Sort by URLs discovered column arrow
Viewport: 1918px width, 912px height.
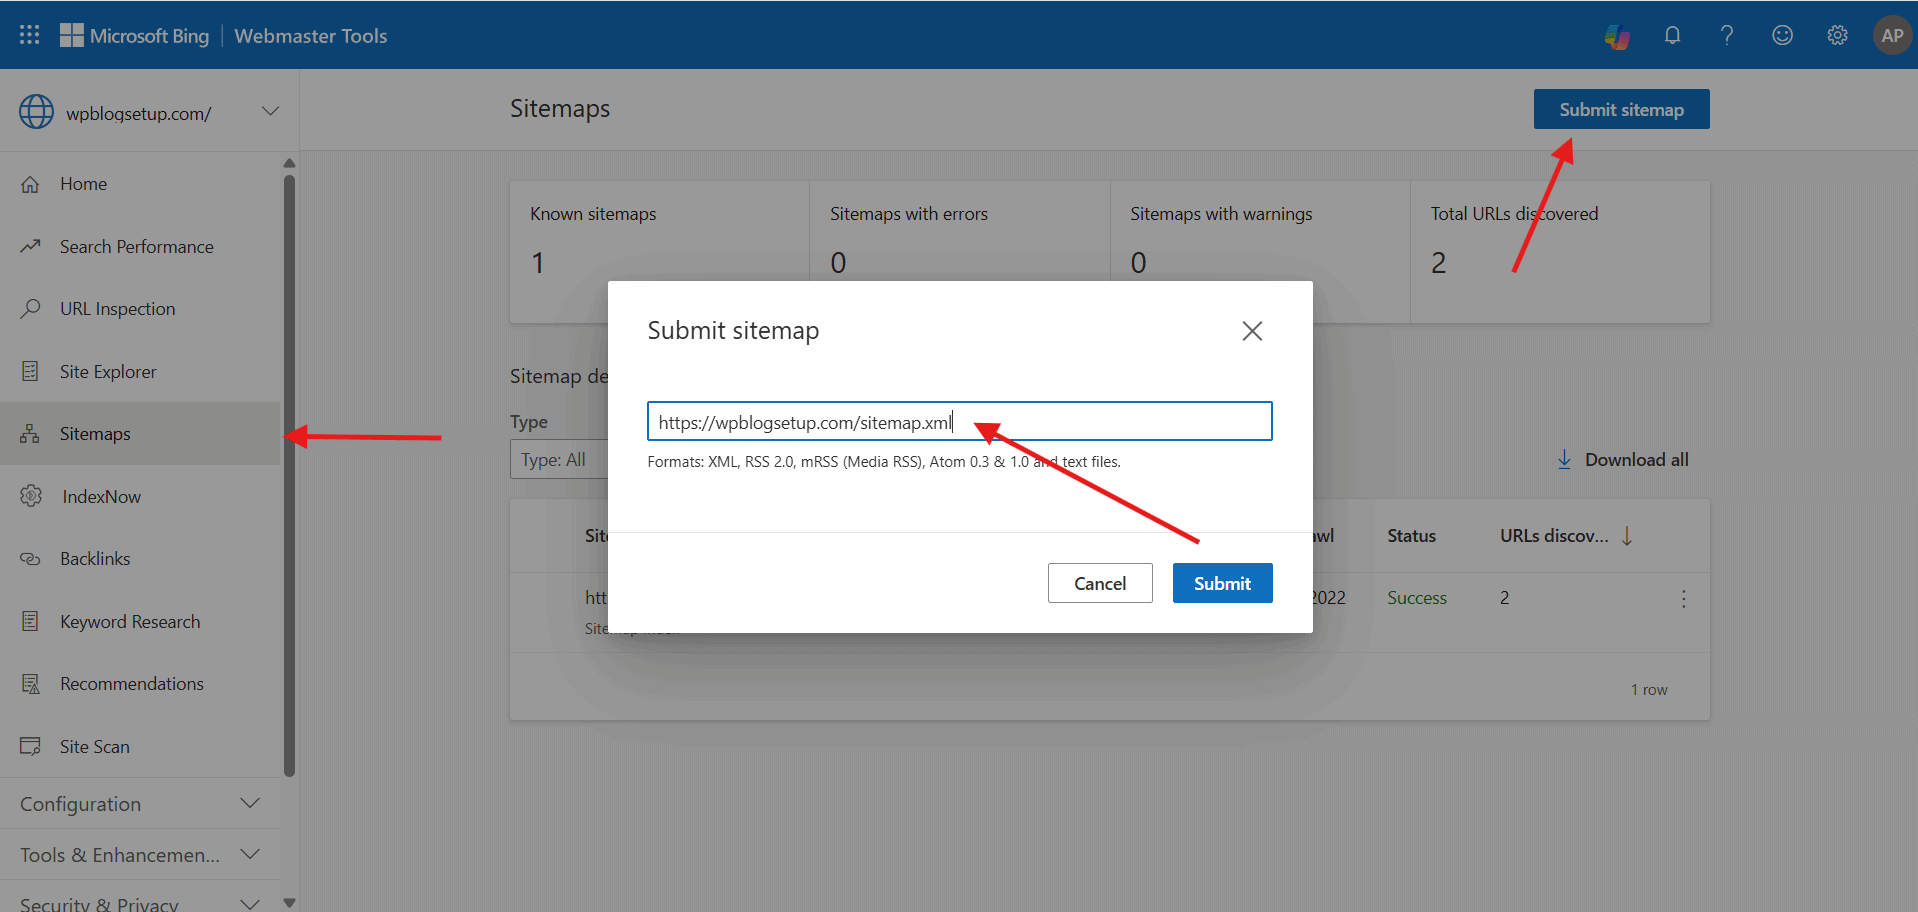[1627, 536]
